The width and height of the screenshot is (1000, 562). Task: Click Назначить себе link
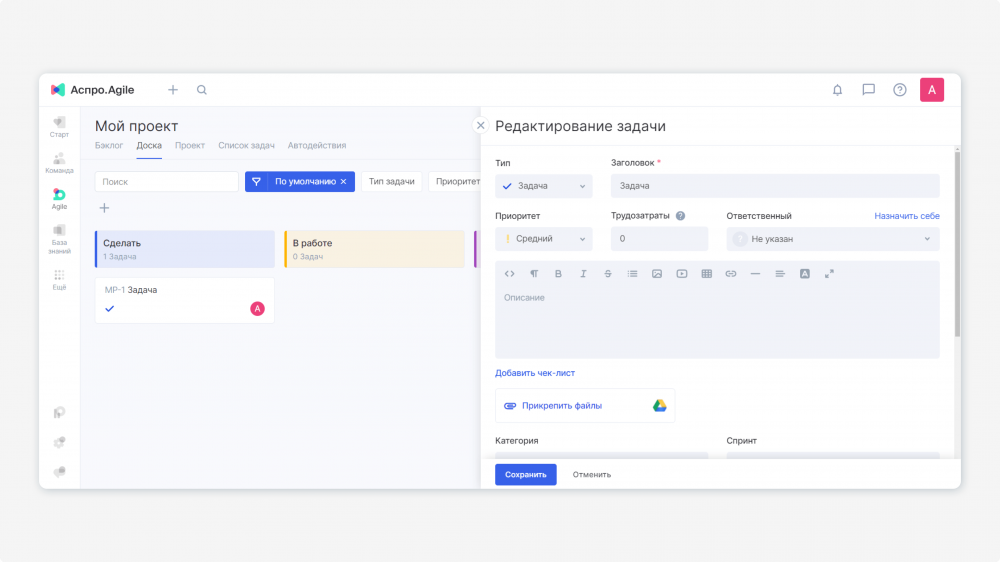pos(907,216)
